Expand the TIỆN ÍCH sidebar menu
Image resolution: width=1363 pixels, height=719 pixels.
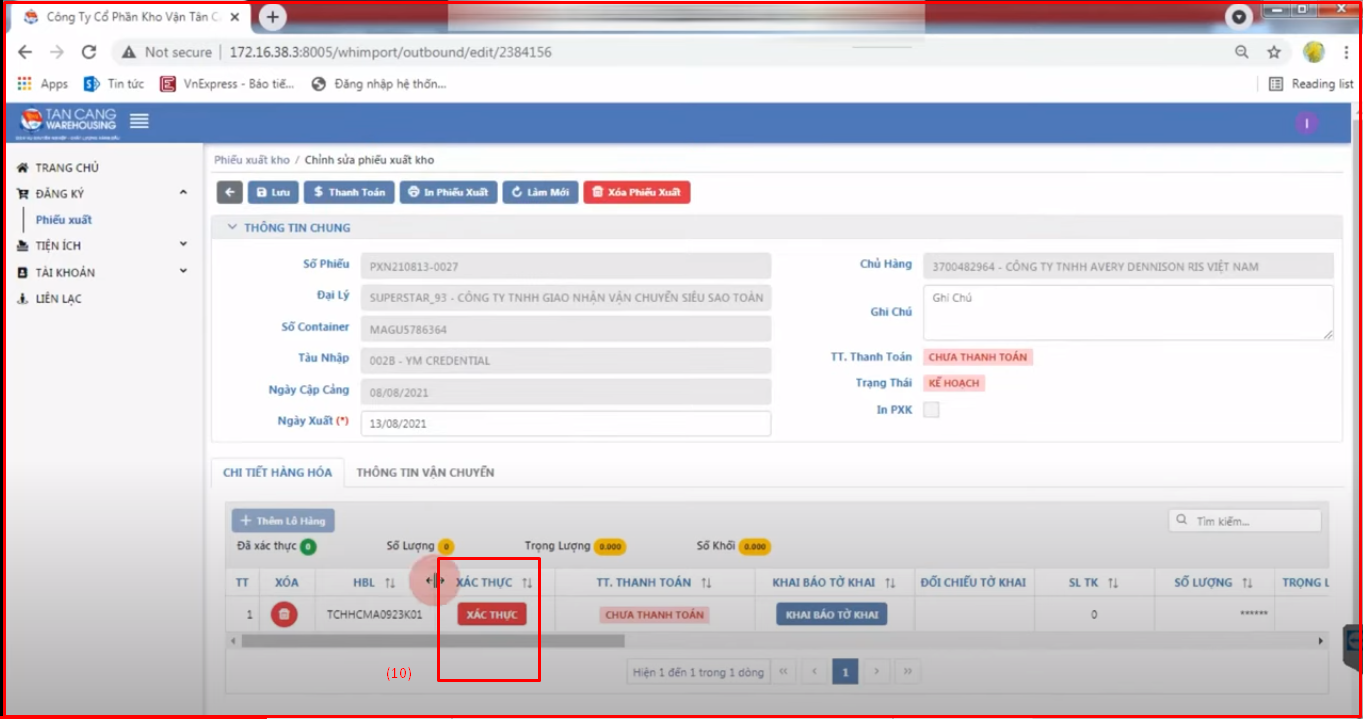[x=100, y=246]
